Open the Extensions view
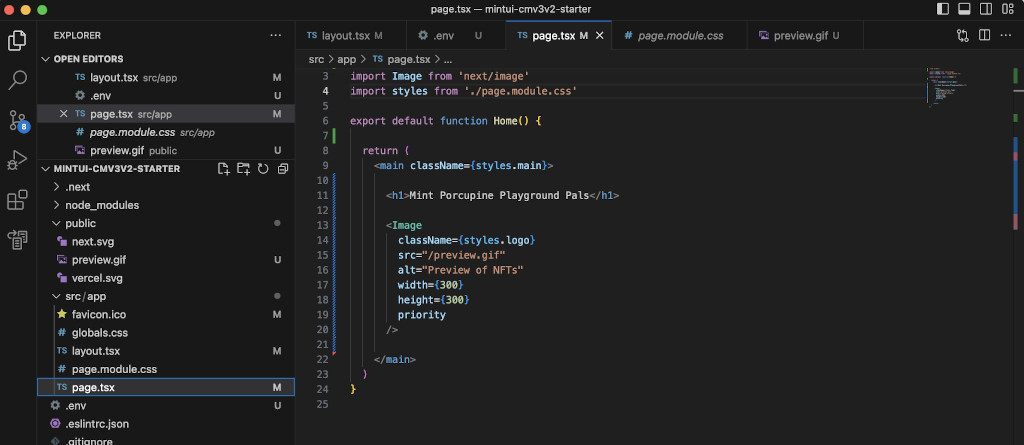1024x445 pixels. pyautogui.click(x=17, y=200)
